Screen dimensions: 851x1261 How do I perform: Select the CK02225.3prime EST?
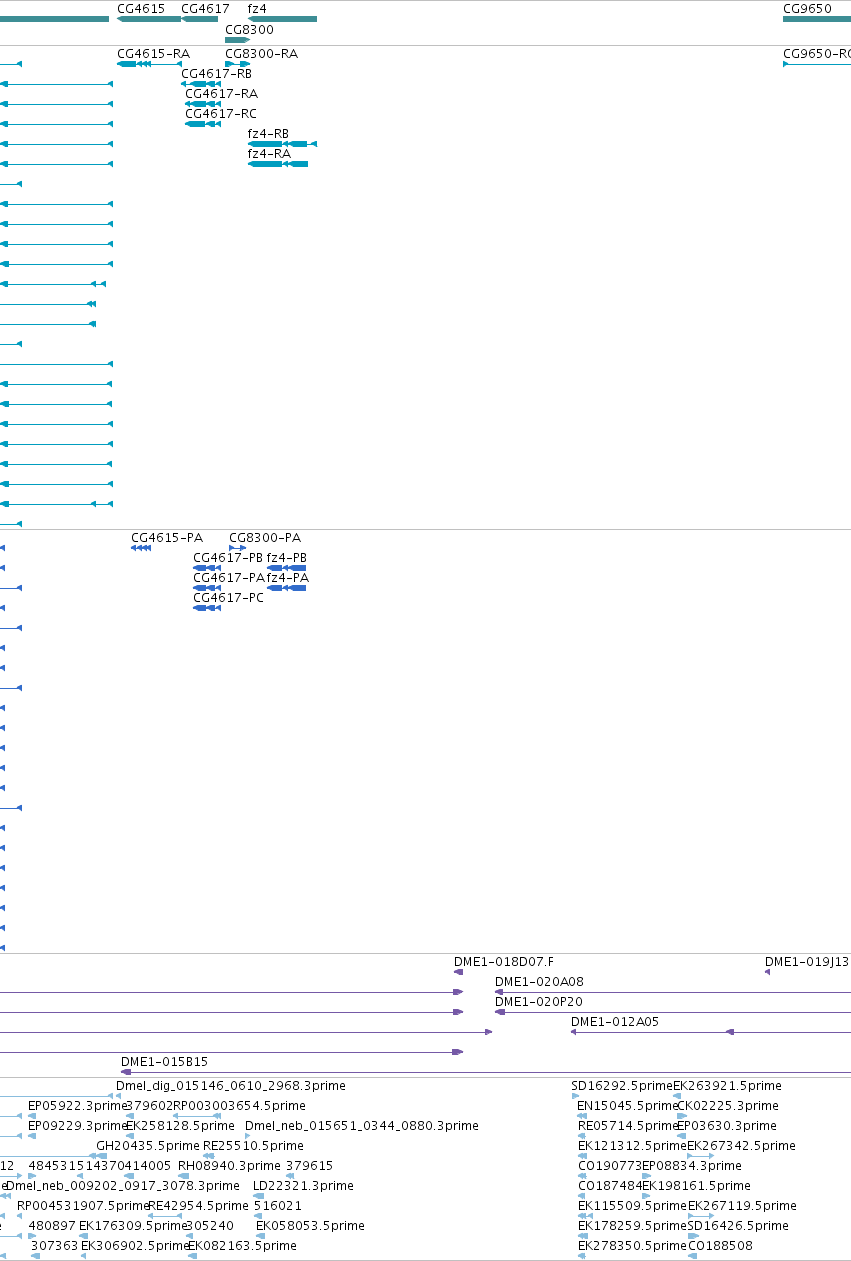(x=682, y=1116)
